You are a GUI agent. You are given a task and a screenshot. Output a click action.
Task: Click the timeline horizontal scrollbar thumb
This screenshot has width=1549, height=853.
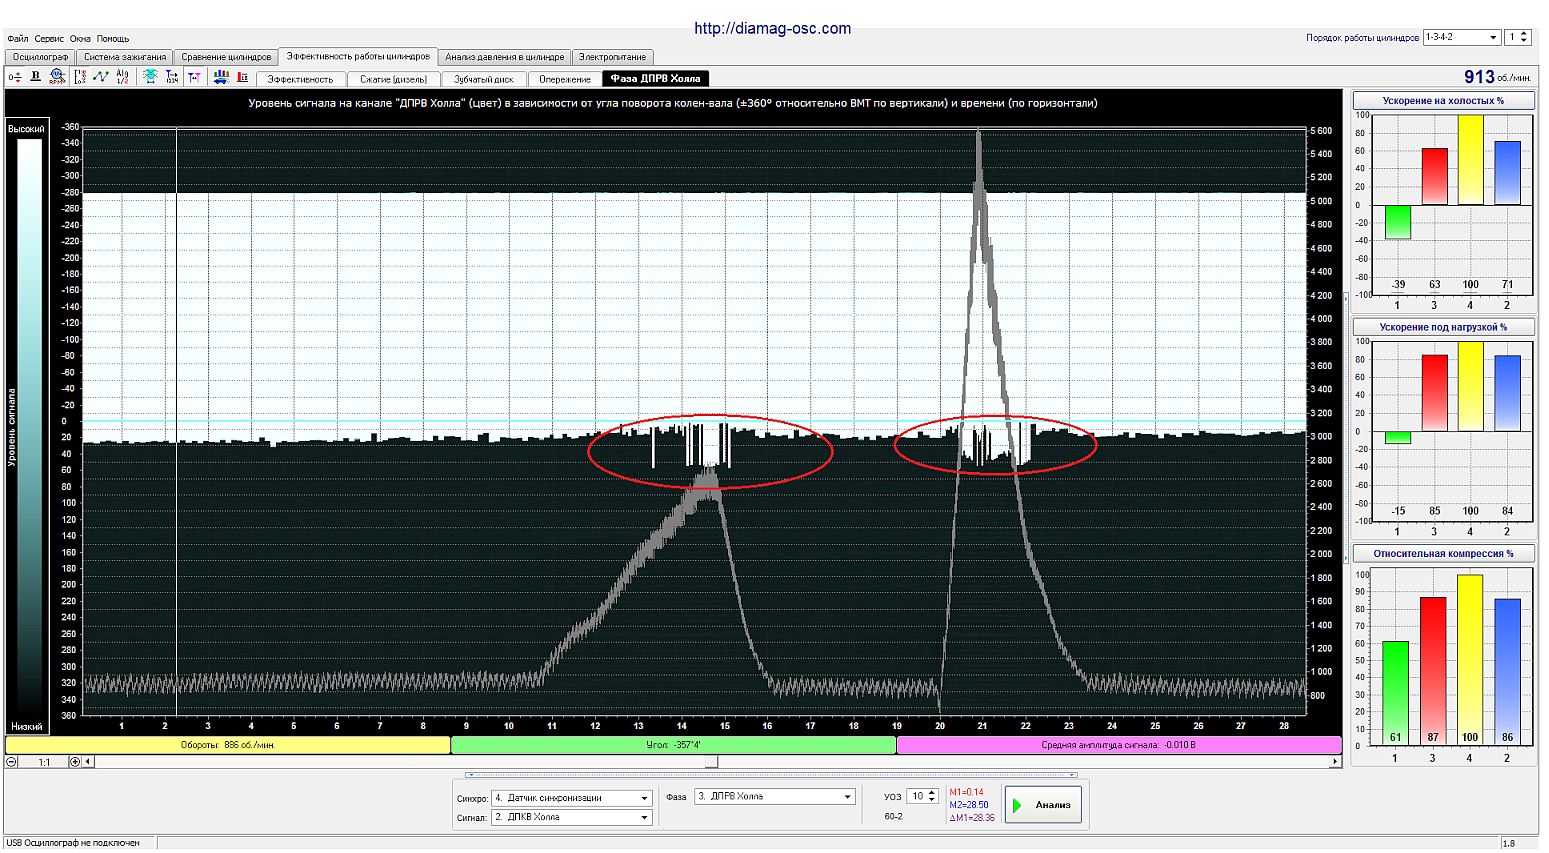point(711,762)
